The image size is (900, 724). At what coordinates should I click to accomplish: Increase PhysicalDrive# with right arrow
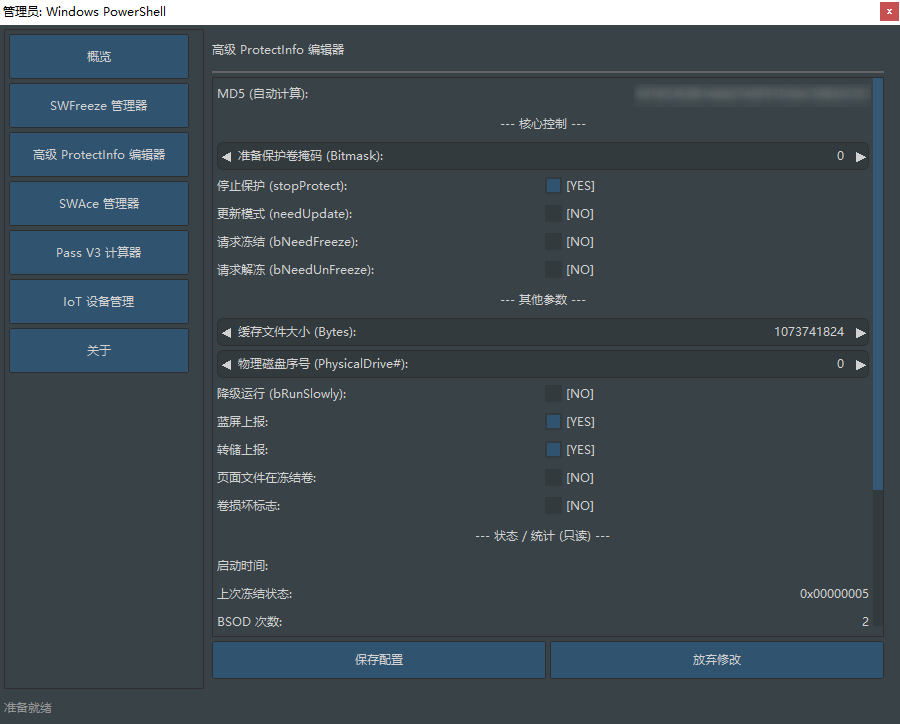point(860,365)
